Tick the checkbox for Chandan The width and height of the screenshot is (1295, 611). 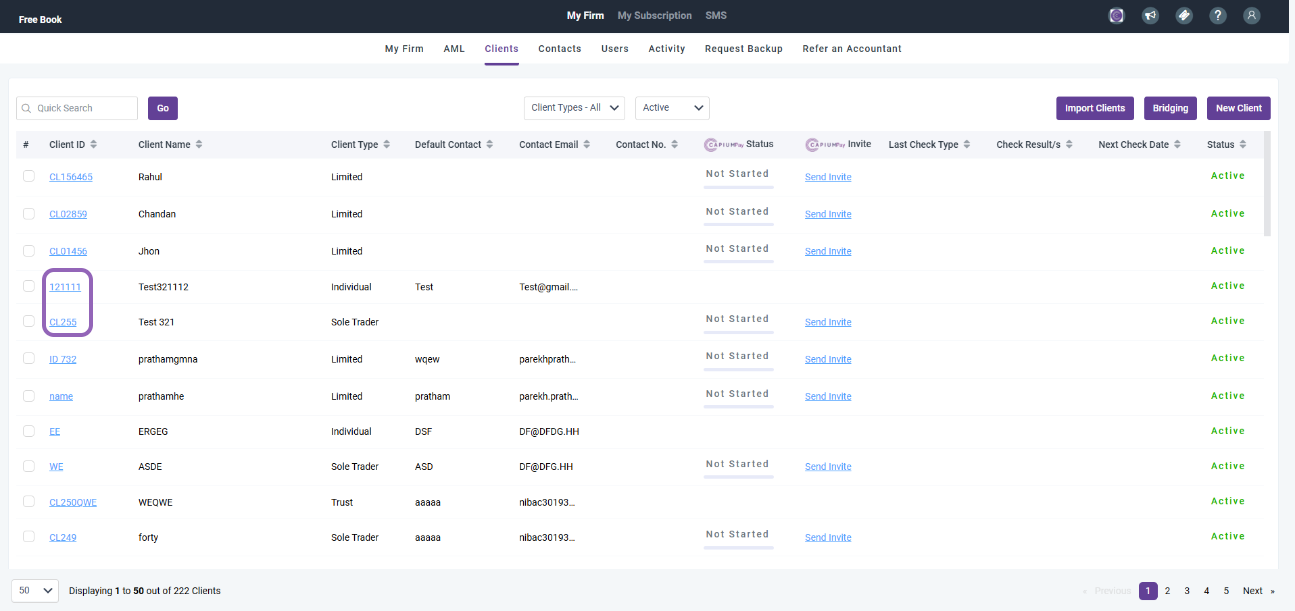(28, 214)
